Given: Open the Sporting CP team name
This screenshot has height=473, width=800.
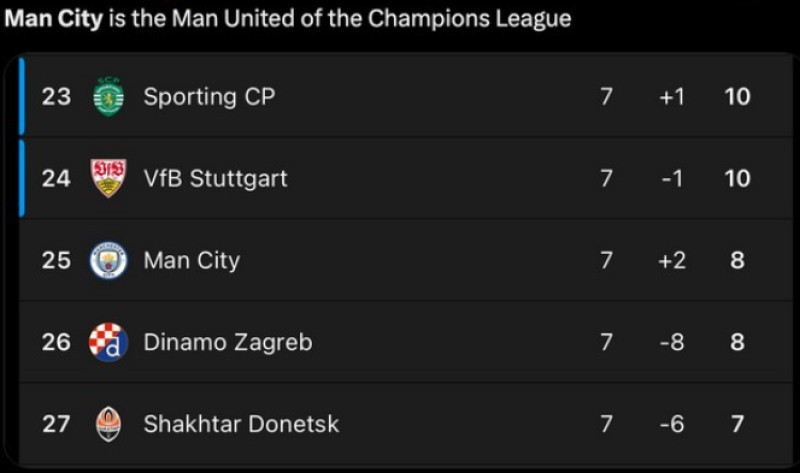Looking at the screenshot, I should (209, 97).
